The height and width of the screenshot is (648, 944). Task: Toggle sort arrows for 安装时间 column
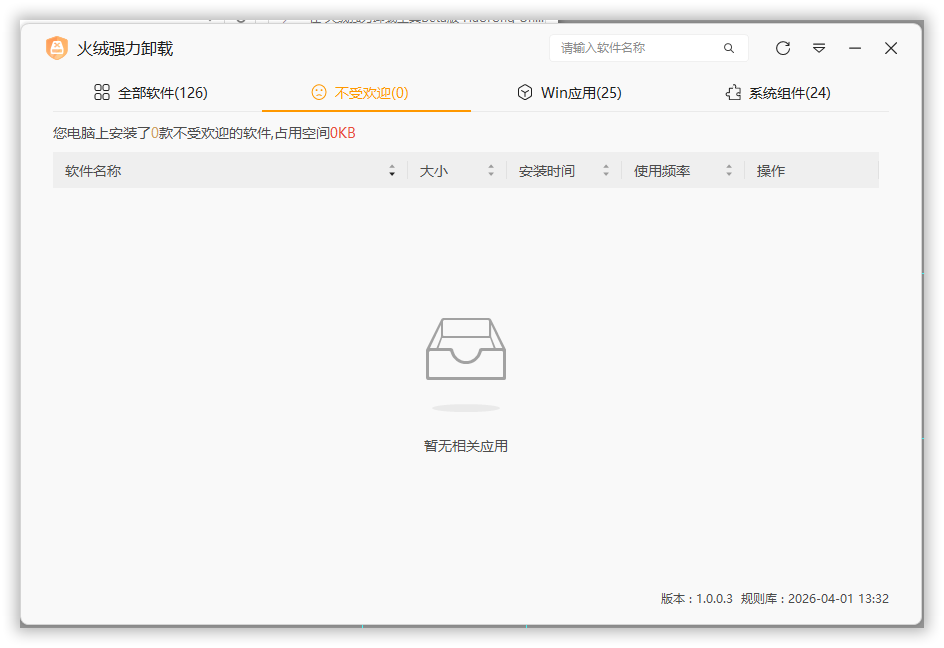click(x=606, y=171)
